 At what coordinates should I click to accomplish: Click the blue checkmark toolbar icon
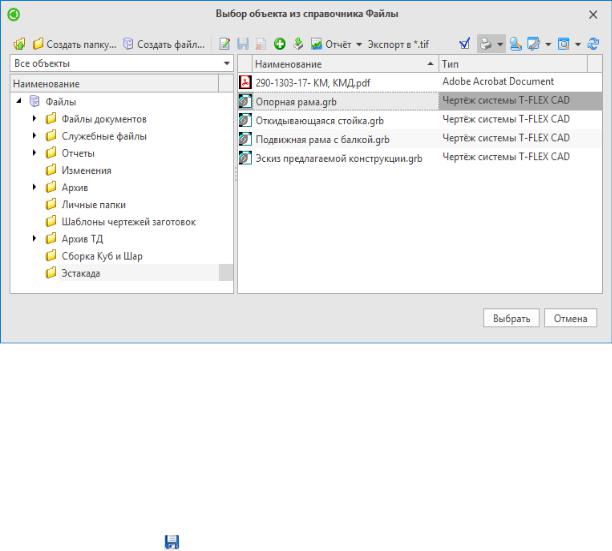pyautogui.click(x=464, y=44)
